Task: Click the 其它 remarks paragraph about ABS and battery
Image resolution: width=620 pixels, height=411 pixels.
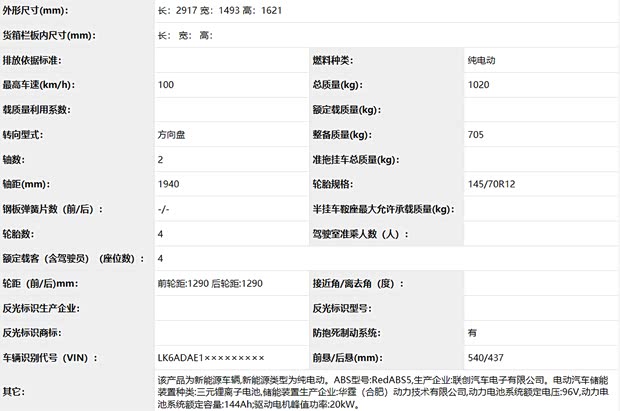Action: (383, 392)
